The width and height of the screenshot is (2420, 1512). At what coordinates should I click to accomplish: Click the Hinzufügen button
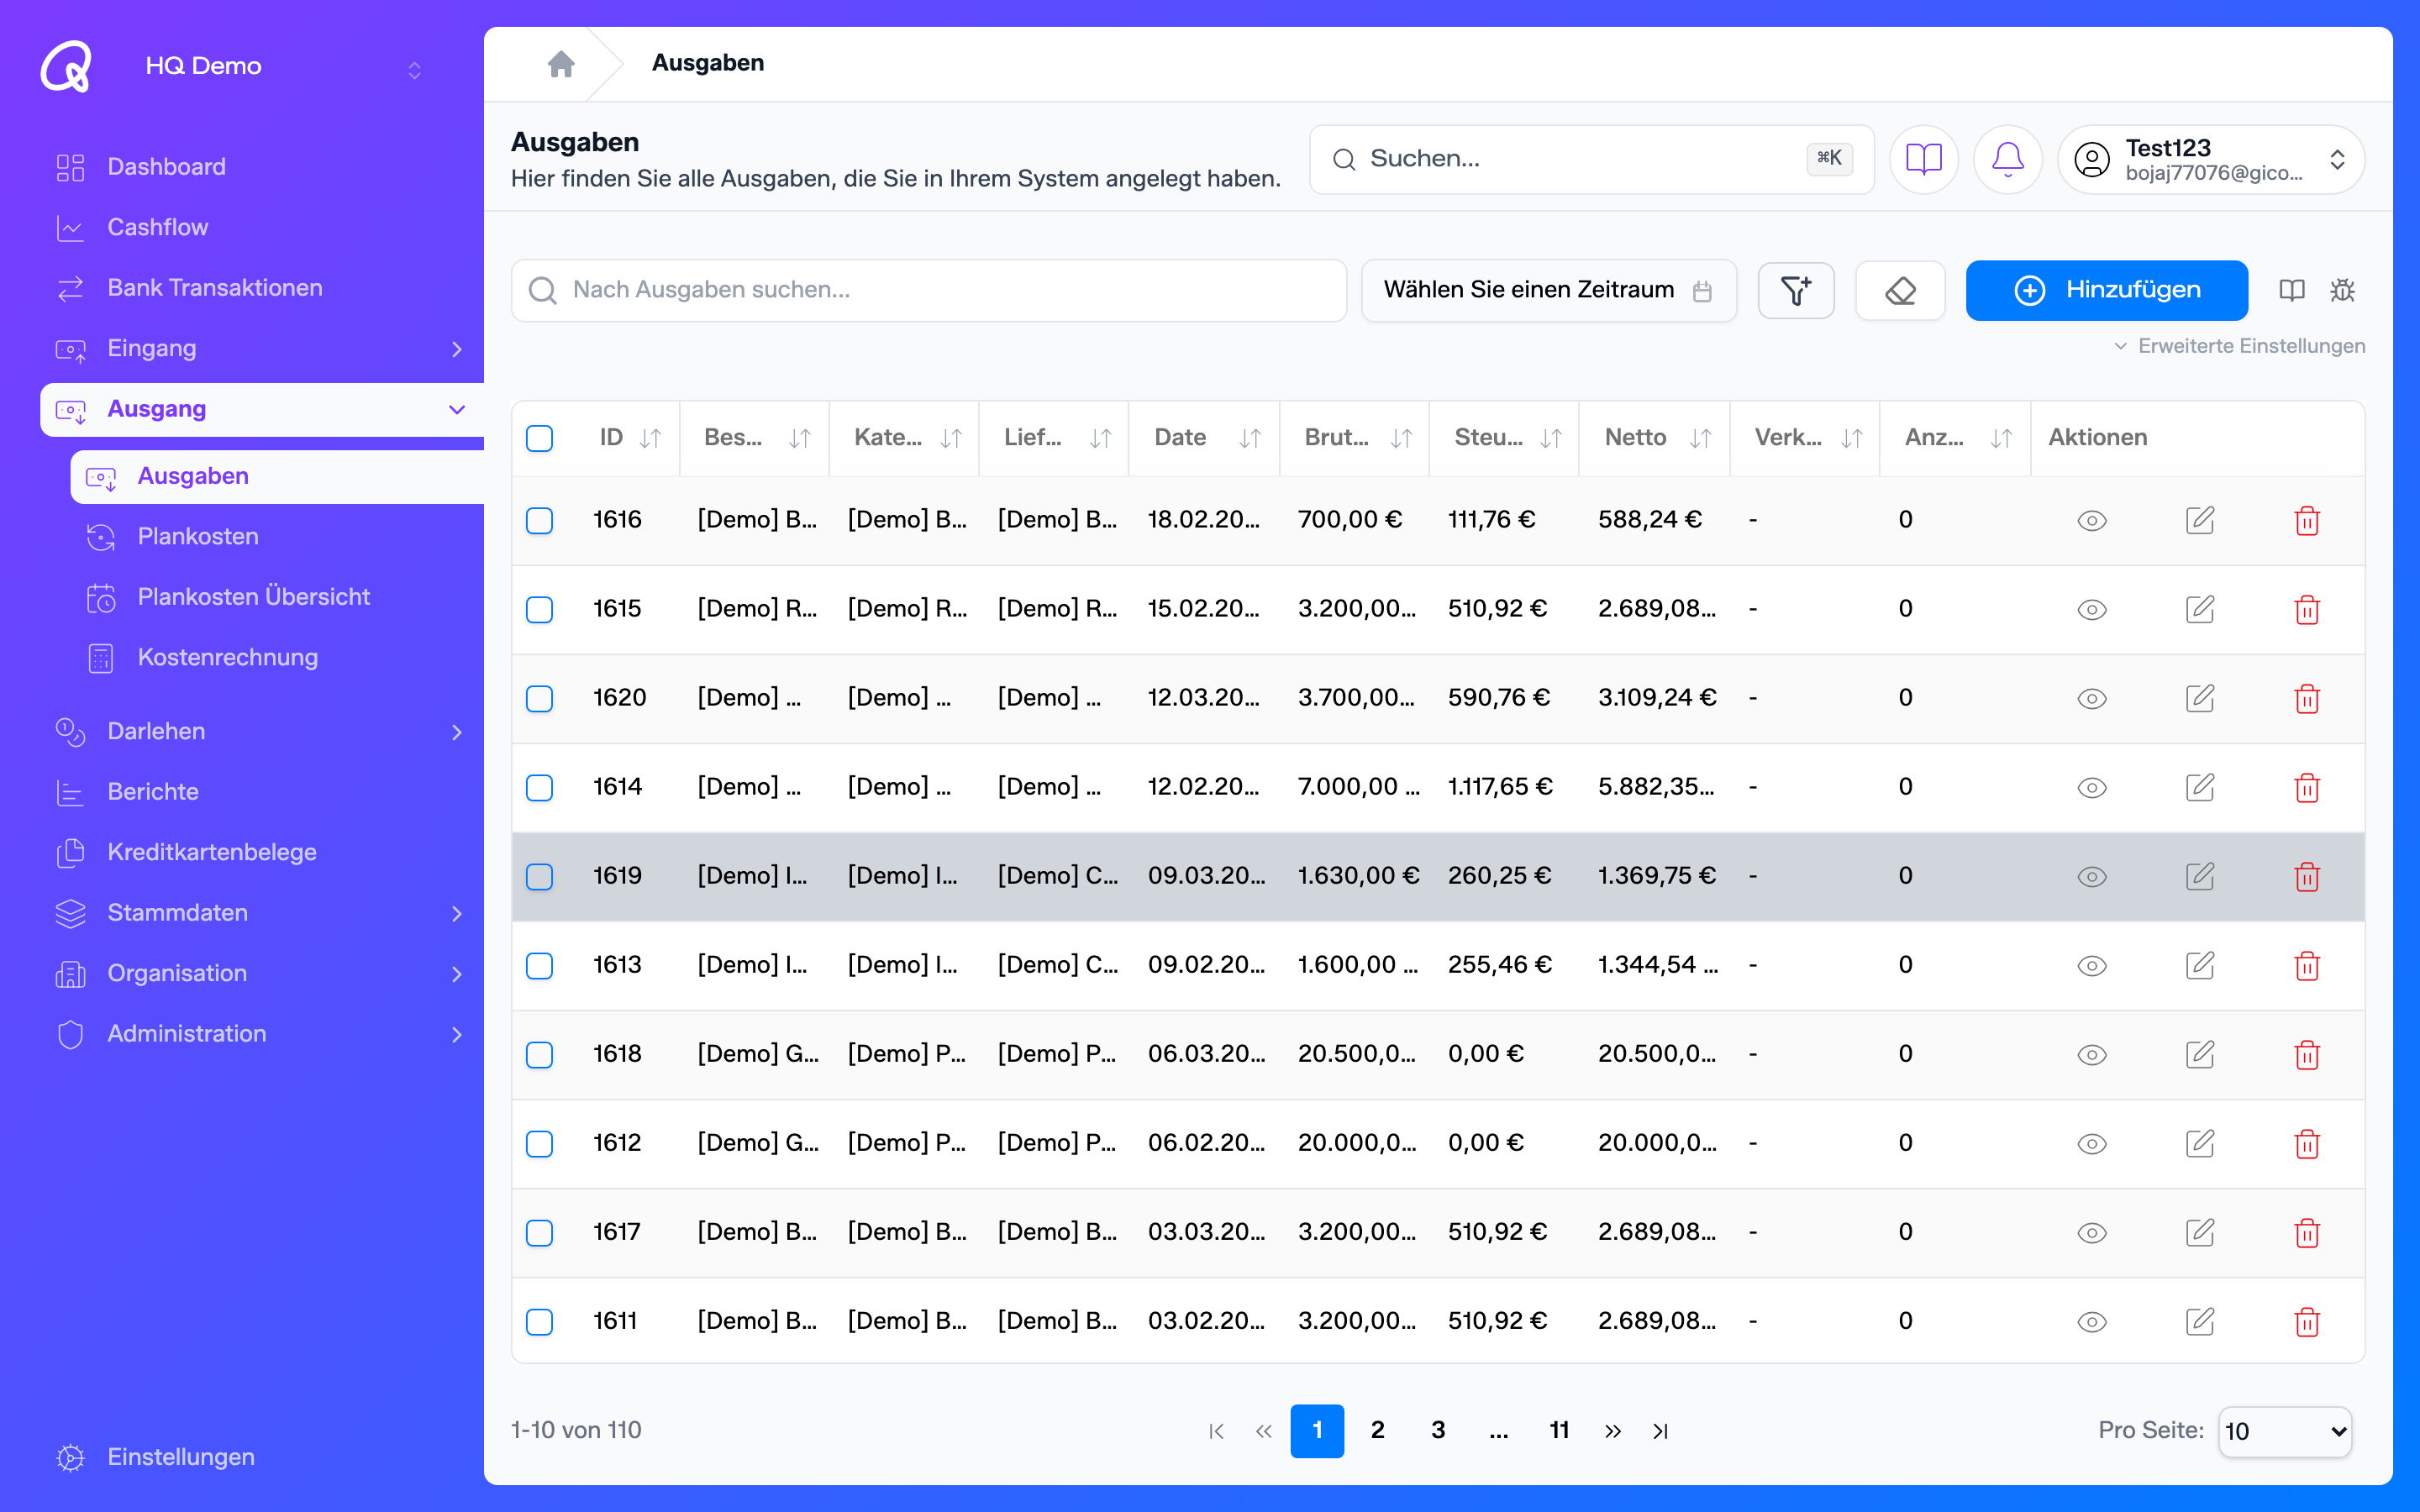[x=2106, y=291]
